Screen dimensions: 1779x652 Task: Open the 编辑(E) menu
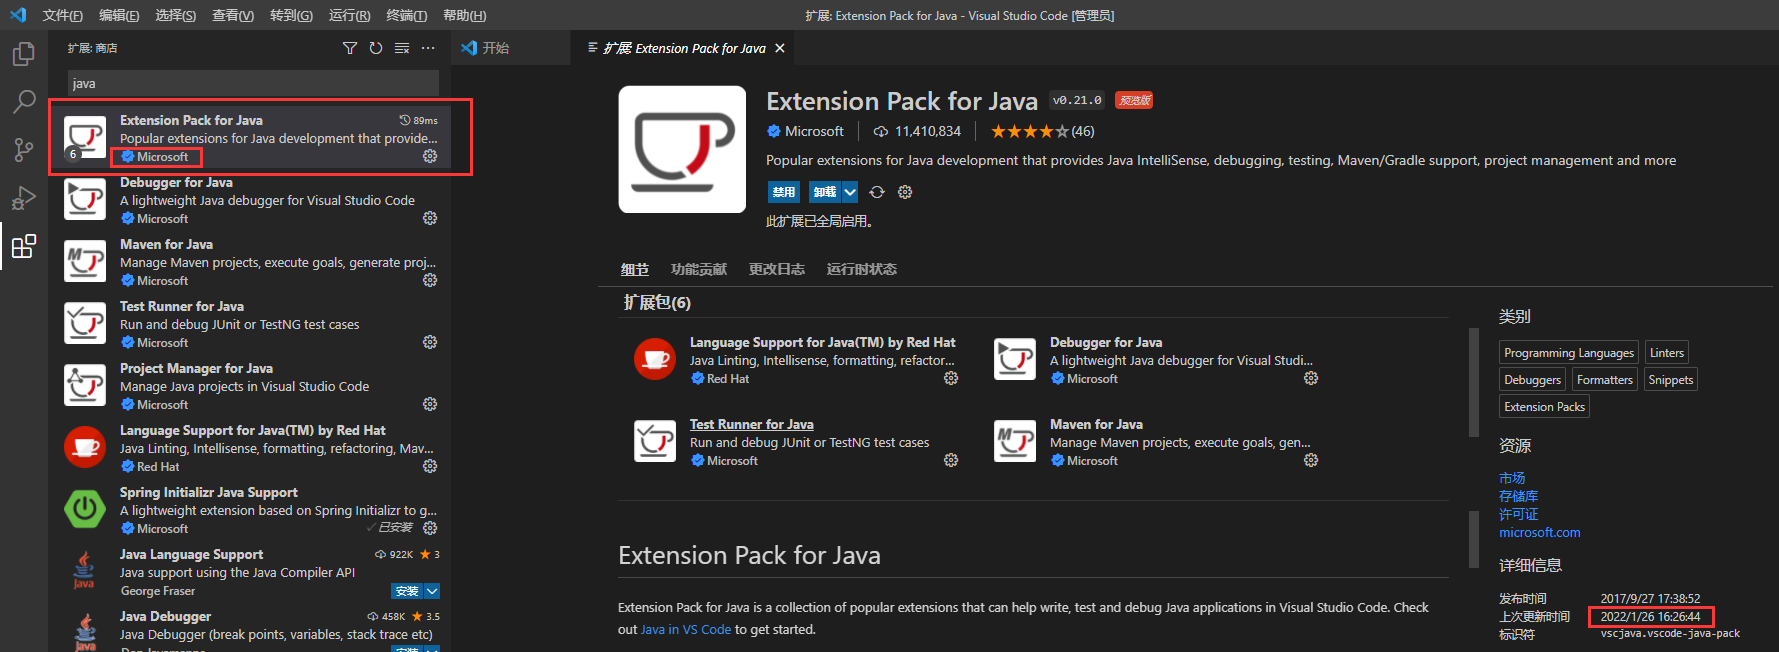click(x=119, y=15)
